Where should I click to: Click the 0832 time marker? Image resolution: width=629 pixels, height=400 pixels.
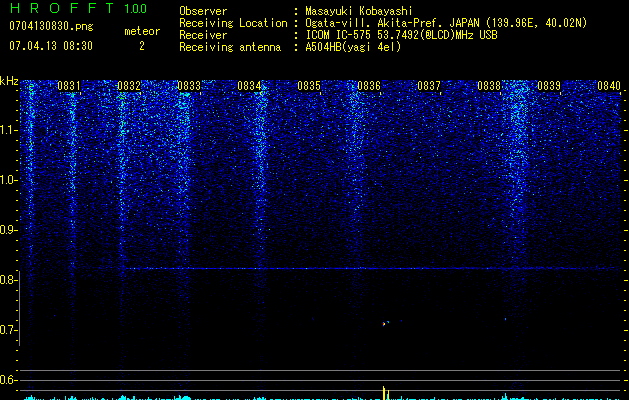click(129, 86)
